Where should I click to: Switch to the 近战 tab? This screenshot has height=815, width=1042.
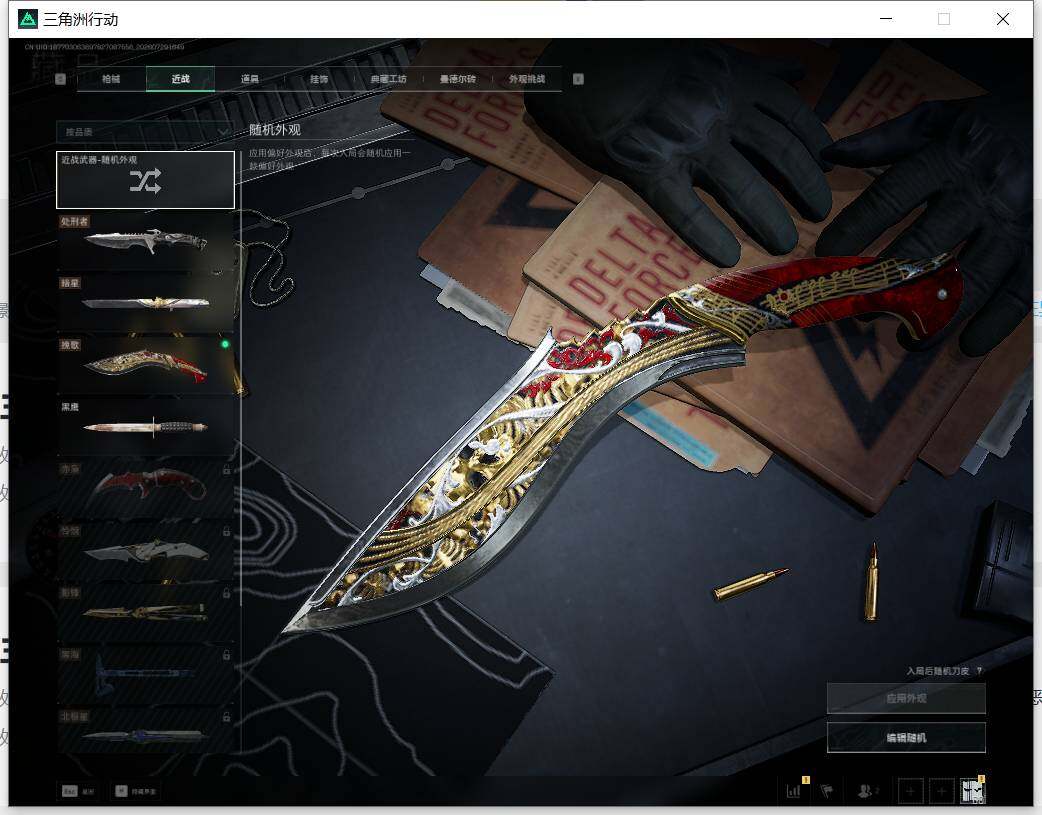coord(180,79)
